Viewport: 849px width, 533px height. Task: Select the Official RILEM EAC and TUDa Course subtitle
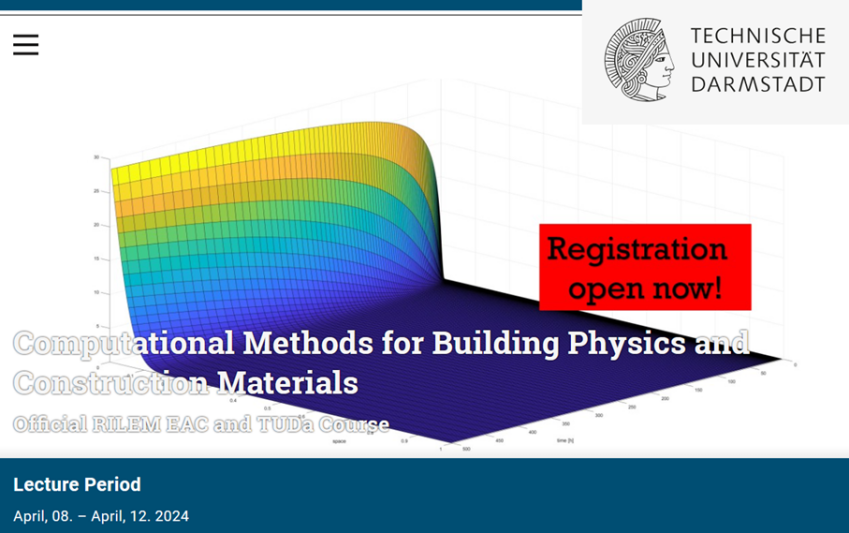pos(201,424)
